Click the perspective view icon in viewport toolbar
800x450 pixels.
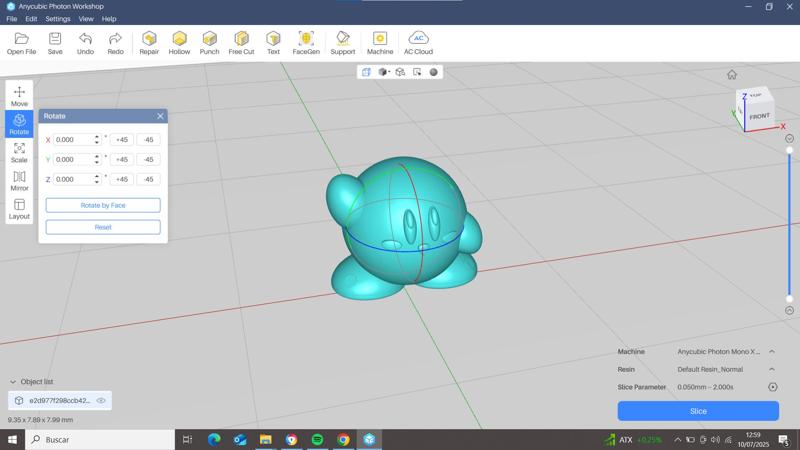366,72
